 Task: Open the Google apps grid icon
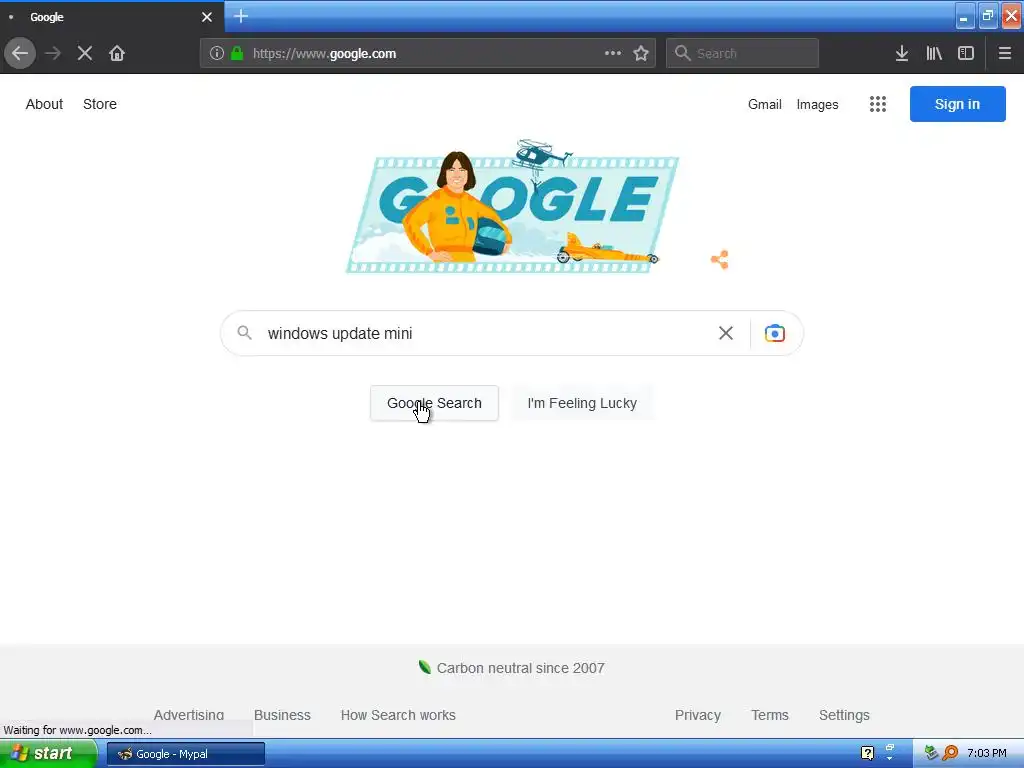(878, 104)
